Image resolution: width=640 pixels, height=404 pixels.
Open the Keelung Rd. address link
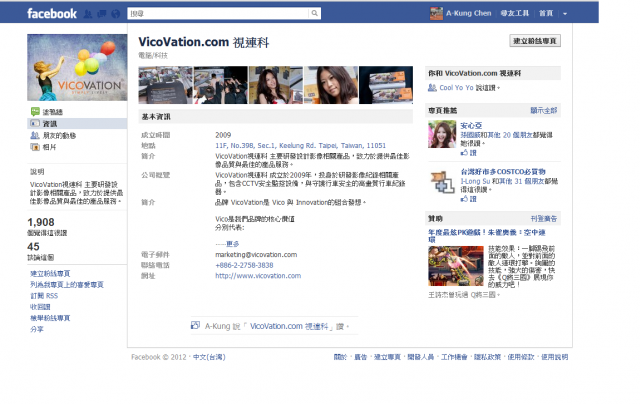tap(300, 145)
